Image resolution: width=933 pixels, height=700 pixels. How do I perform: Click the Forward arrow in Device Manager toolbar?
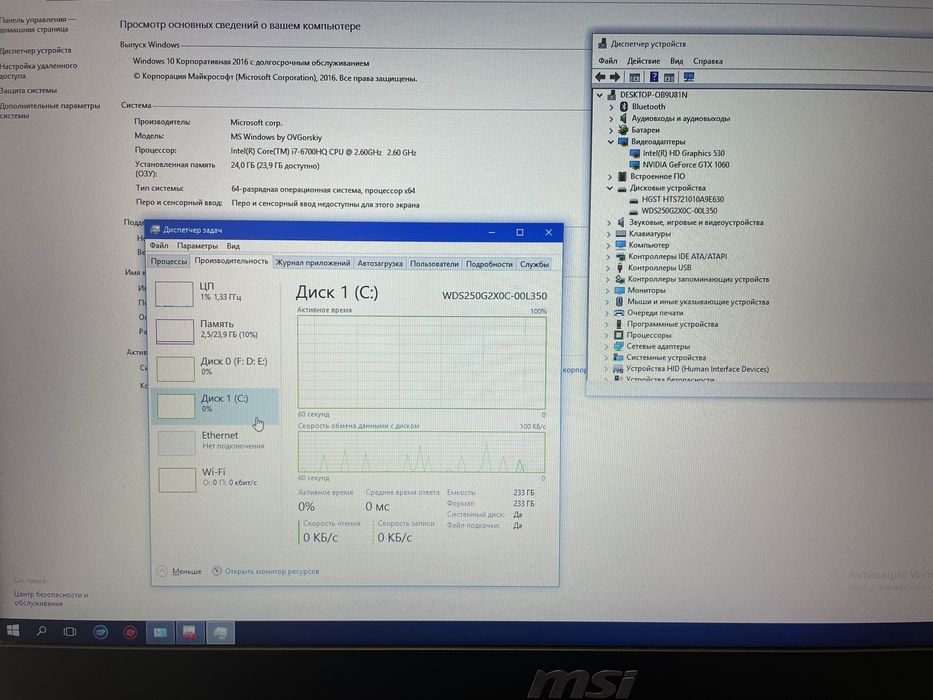click(x=615, y=77)
